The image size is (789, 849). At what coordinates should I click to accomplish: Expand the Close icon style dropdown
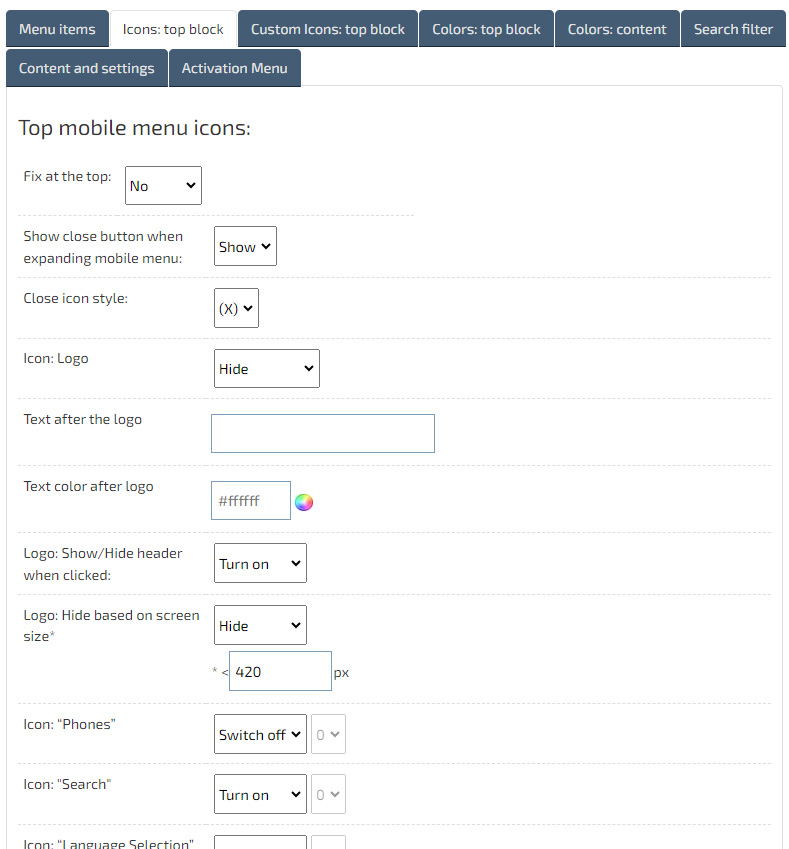pos(236,309)
